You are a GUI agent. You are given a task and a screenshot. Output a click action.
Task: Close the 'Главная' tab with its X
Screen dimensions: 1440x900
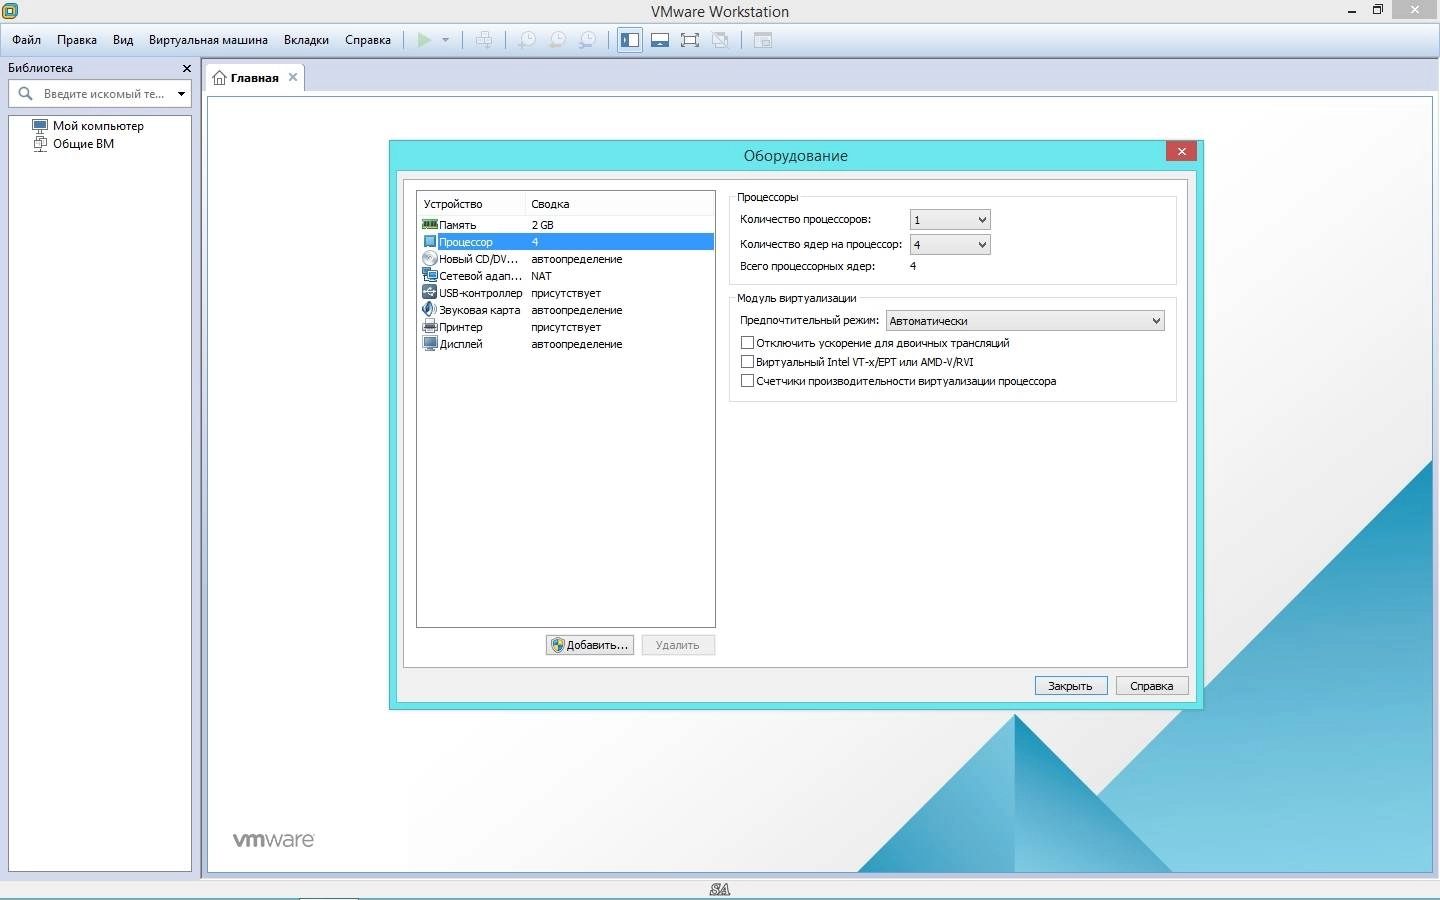pos(293,77)
